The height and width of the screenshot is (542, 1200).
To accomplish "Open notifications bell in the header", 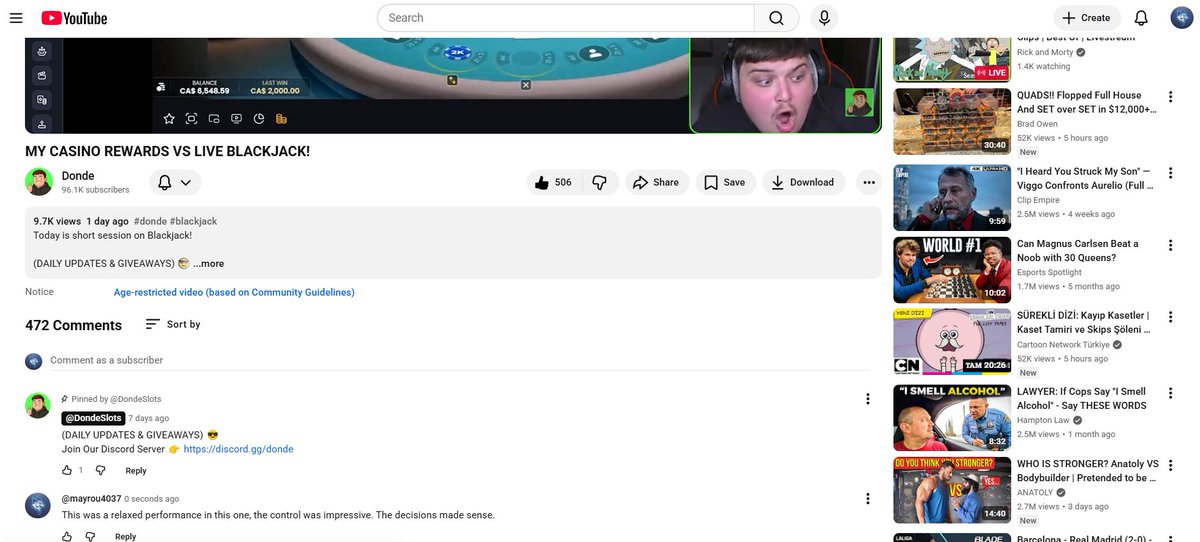I will (1141, 18).
